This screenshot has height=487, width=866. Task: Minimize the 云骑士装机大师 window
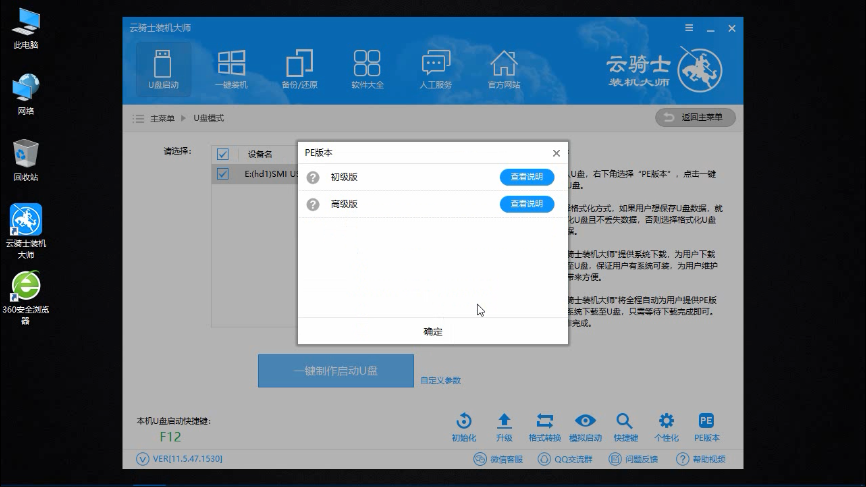711,29
